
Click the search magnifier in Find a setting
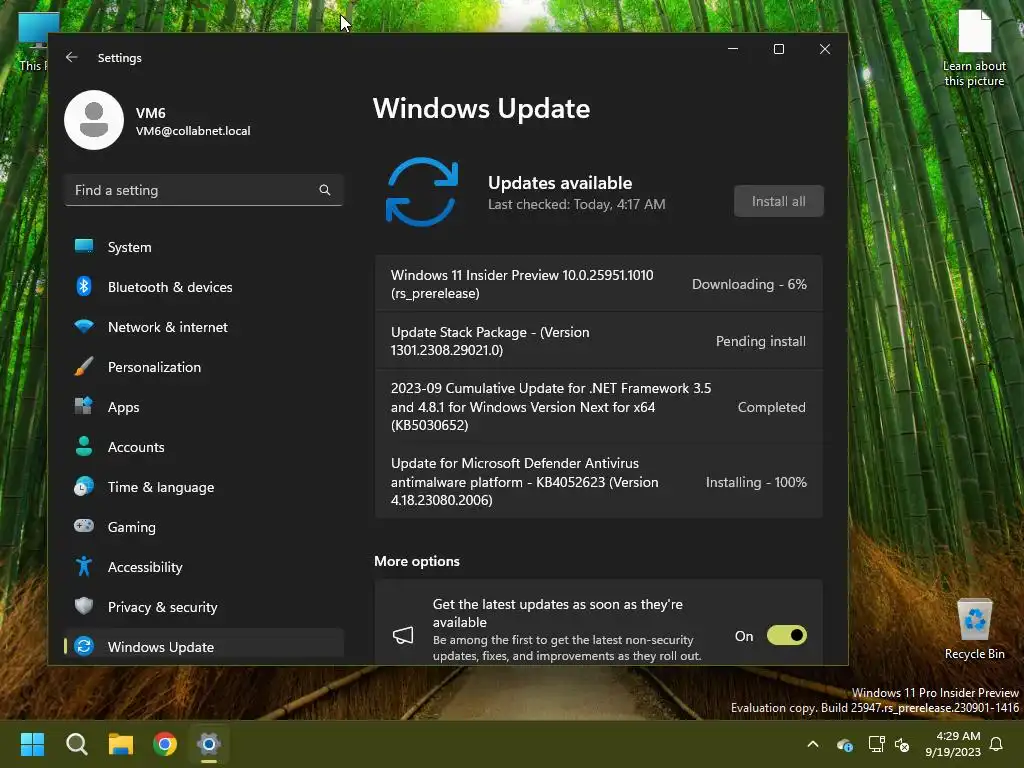click(x=325, y=190)
